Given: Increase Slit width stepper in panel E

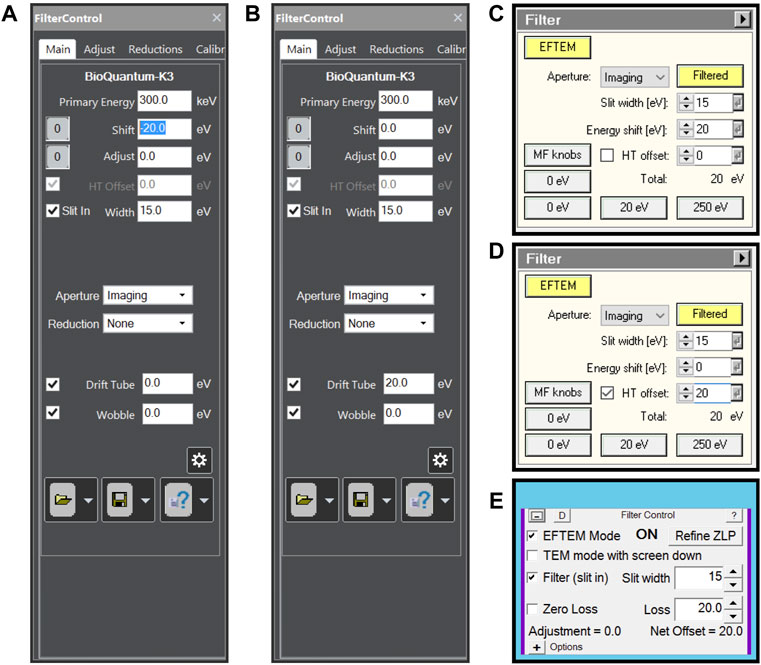Looking at the screenshot, I should (733, 572).
